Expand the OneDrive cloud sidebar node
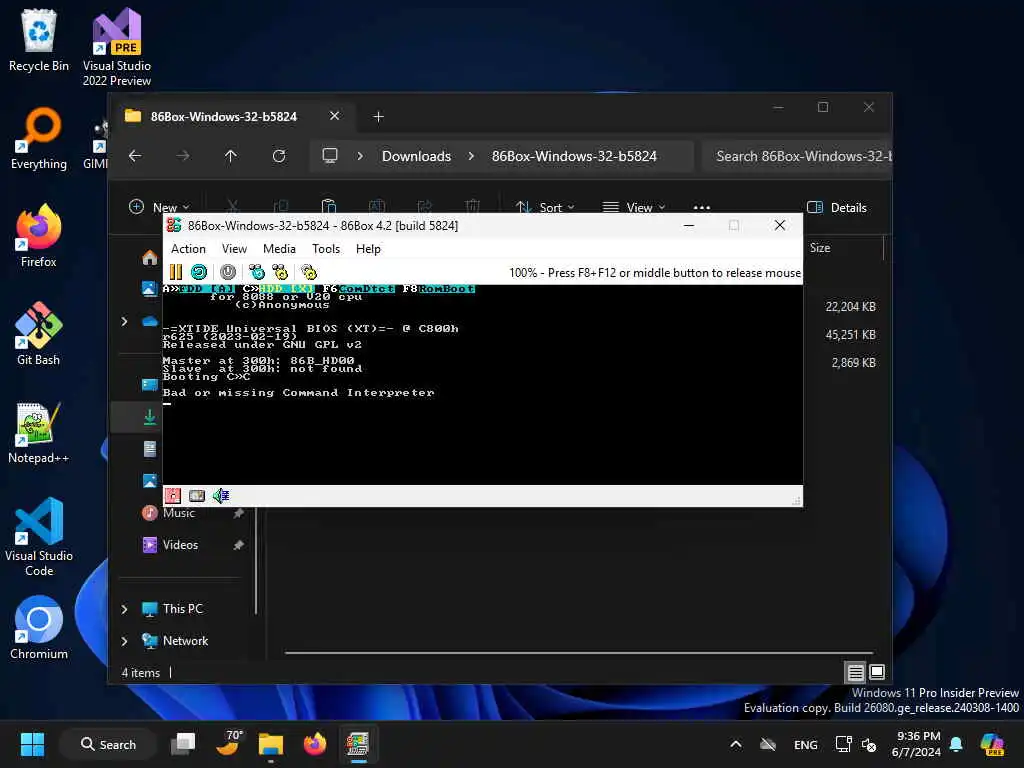The height and width of the screenshot is (768, 1024). (124, 321)
